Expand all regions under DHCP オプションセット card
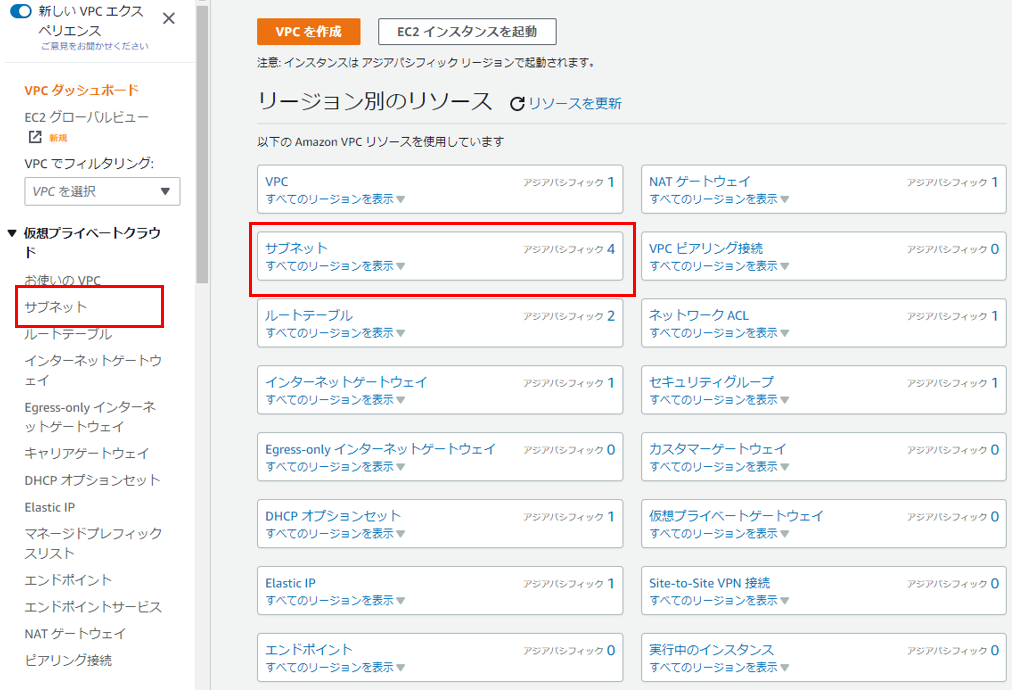Viewport: 1017px width, 695px height. tap(335, 534)
